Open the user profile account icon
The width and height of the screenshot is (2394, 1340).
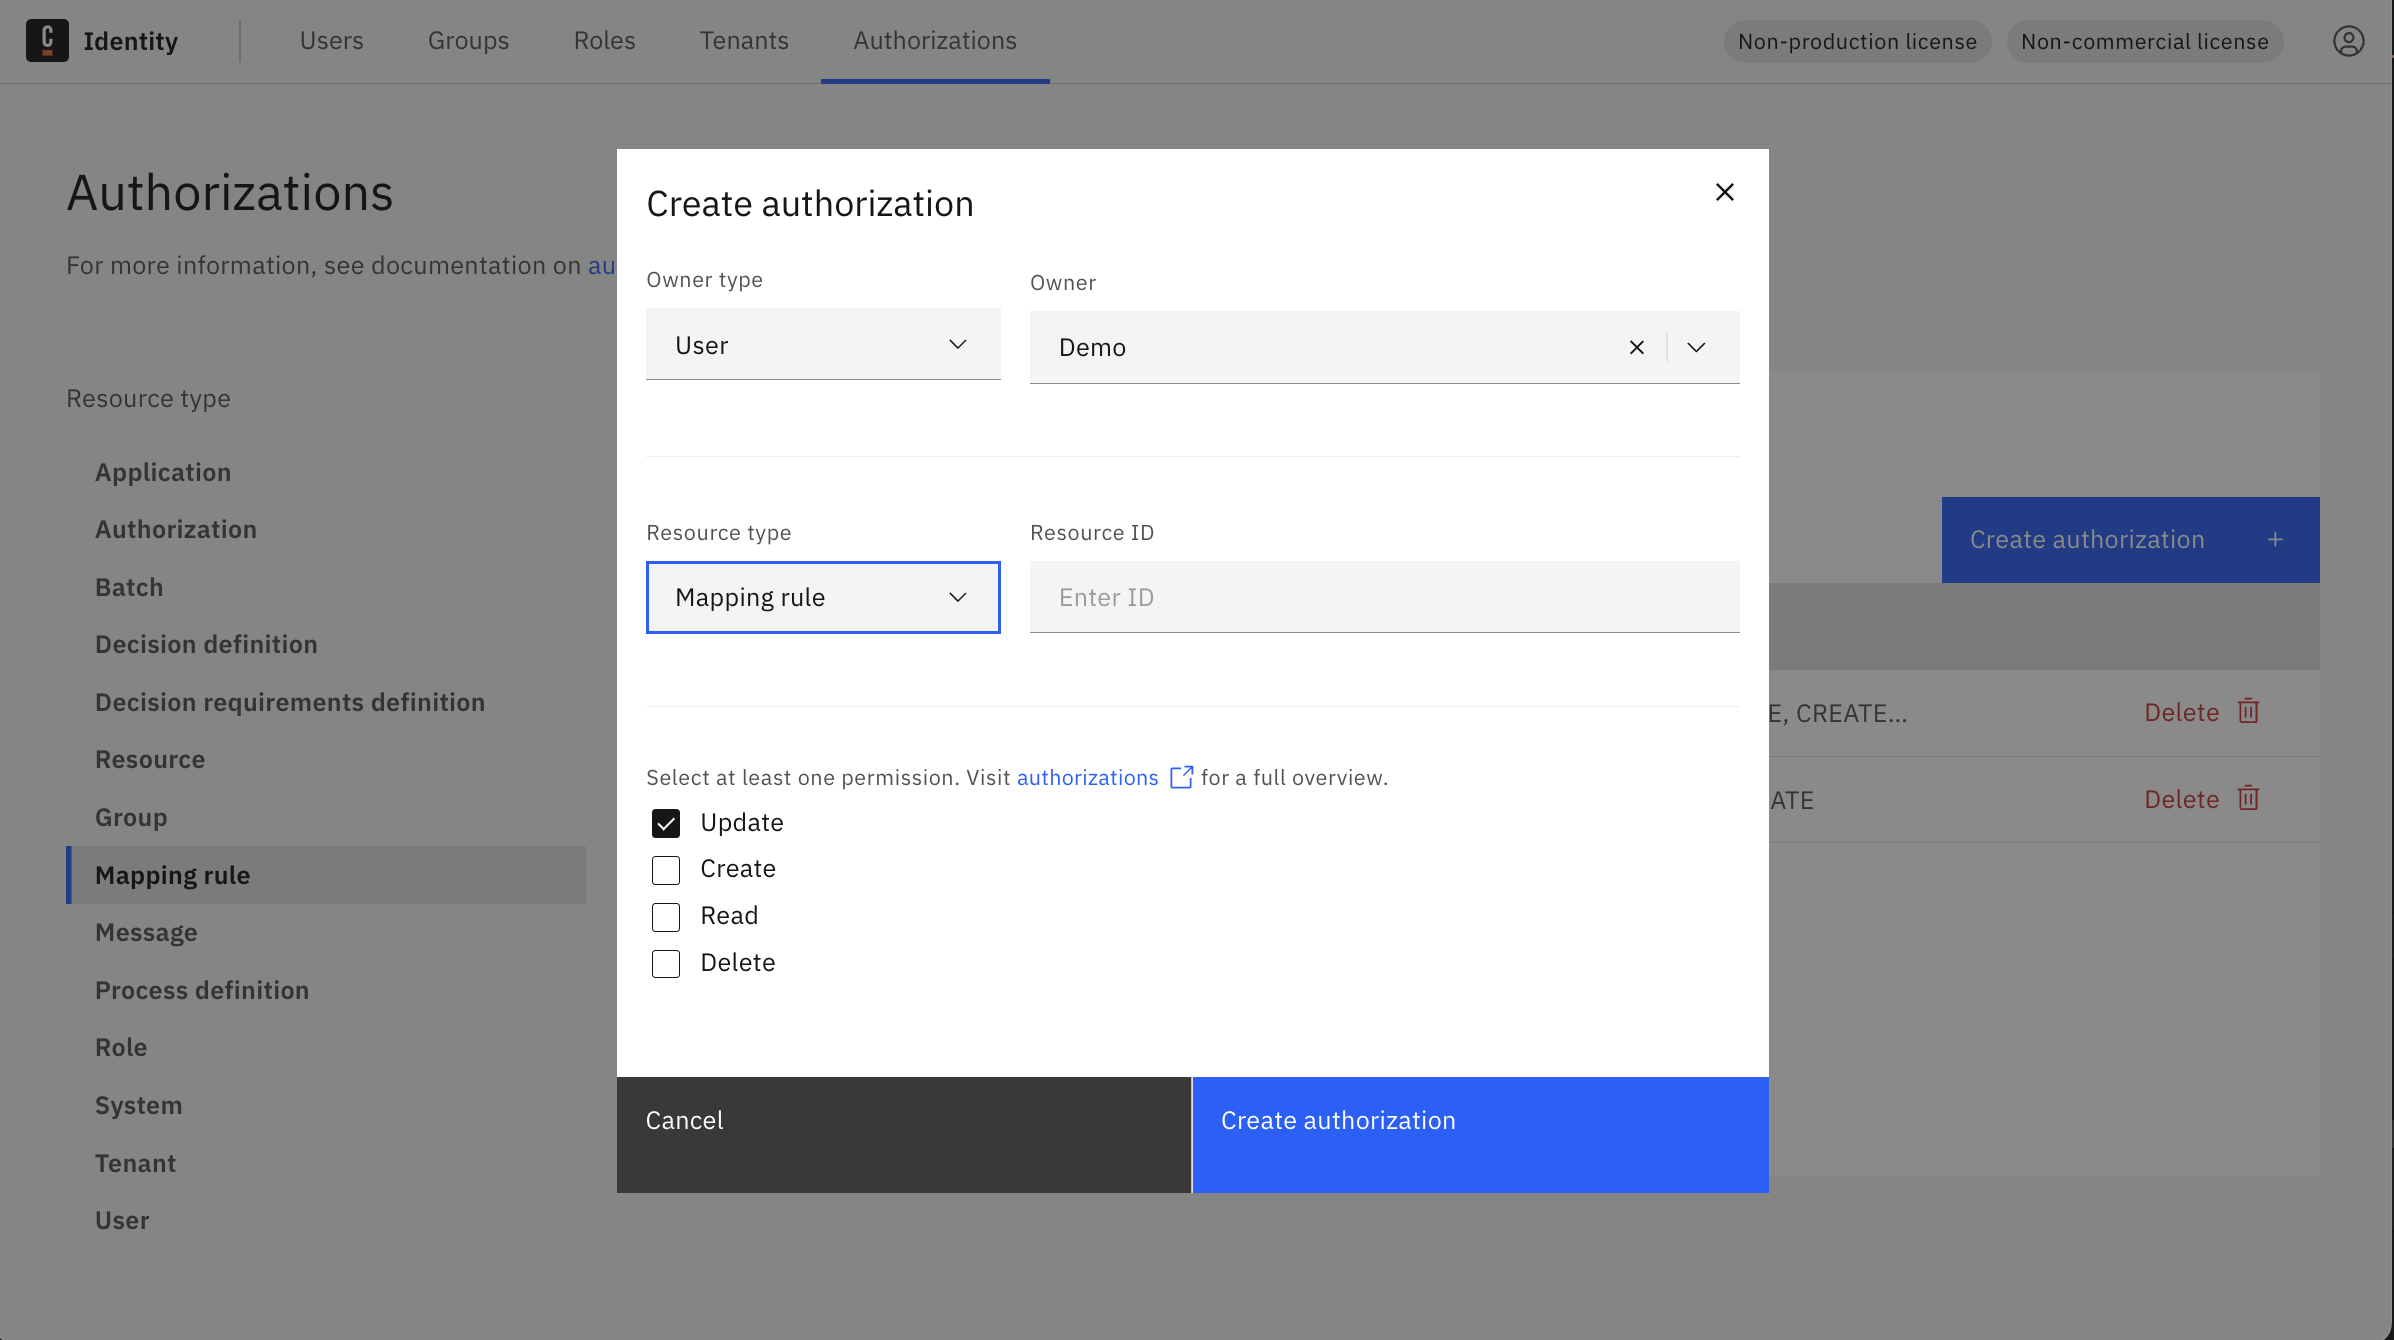[2348, 41]
